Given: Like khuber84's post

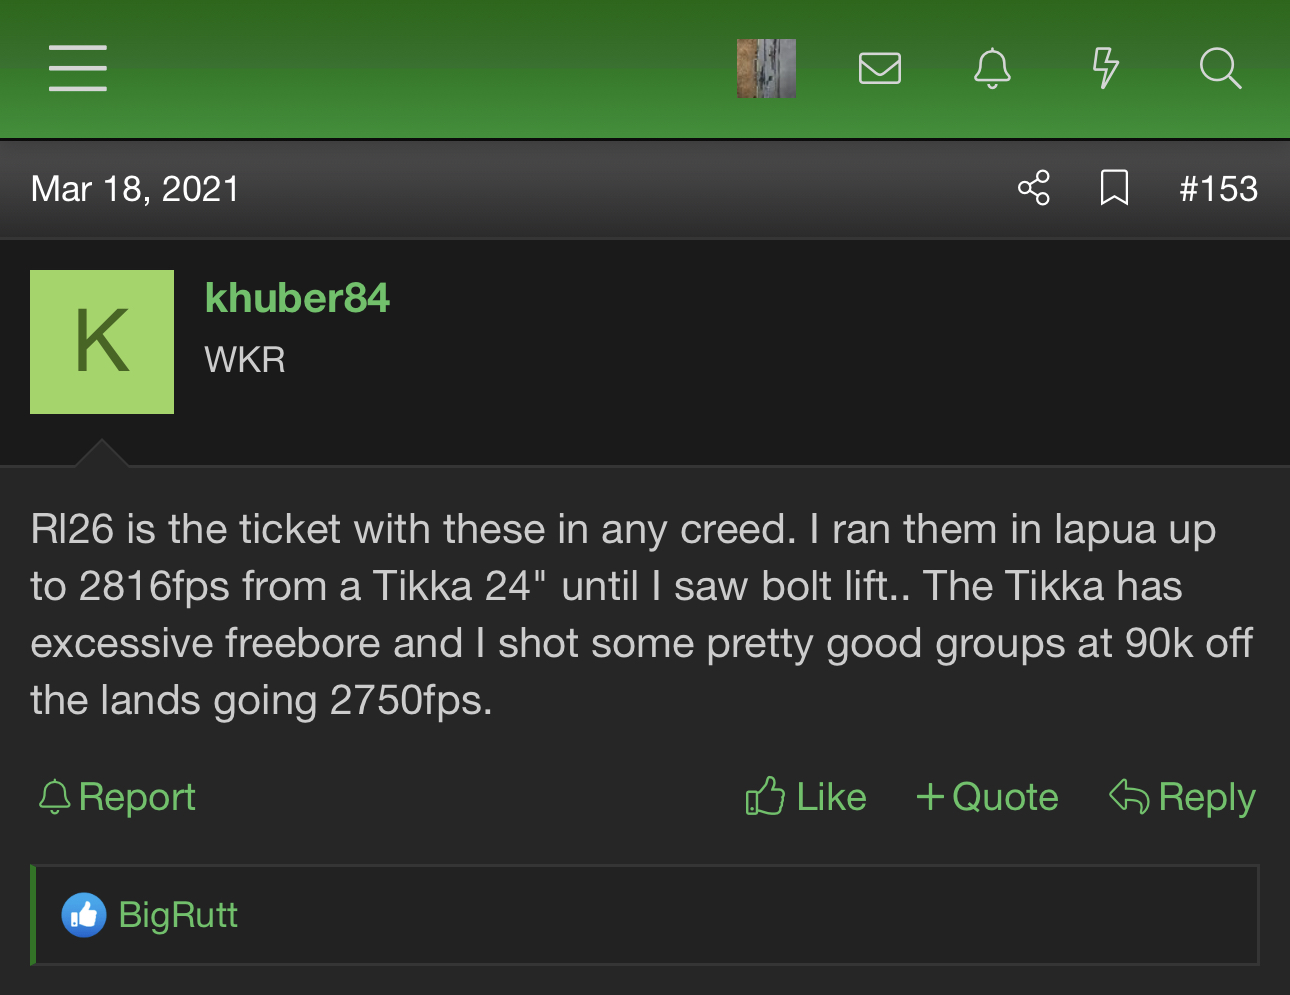Looking at the screenshot, I should click(x=806, y=797).
